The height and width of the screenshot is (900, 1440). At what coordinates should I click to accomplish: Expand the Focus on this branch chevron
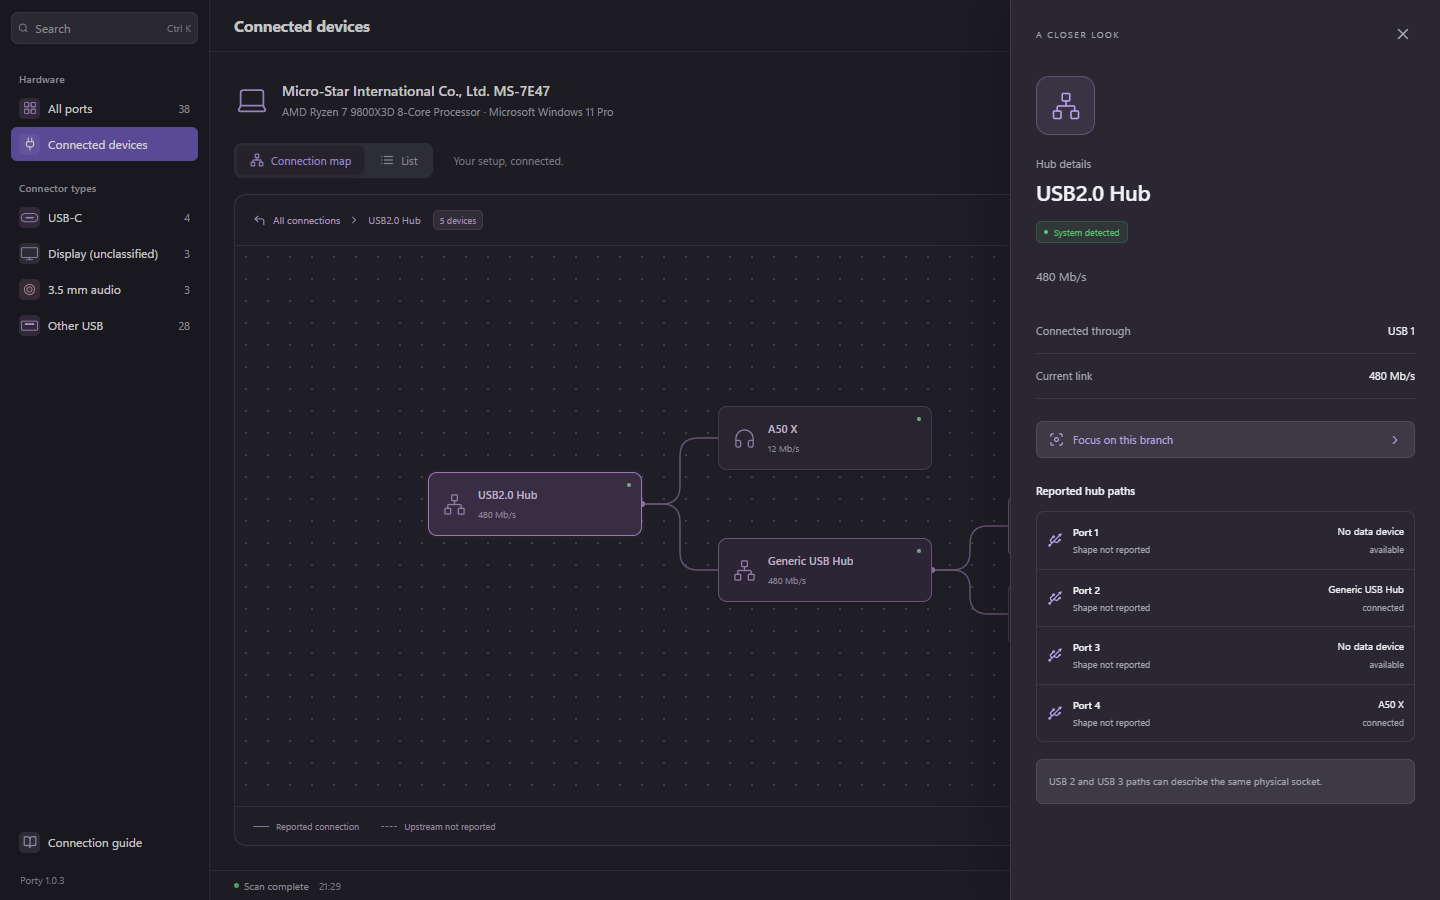(x=1395, y=440)
